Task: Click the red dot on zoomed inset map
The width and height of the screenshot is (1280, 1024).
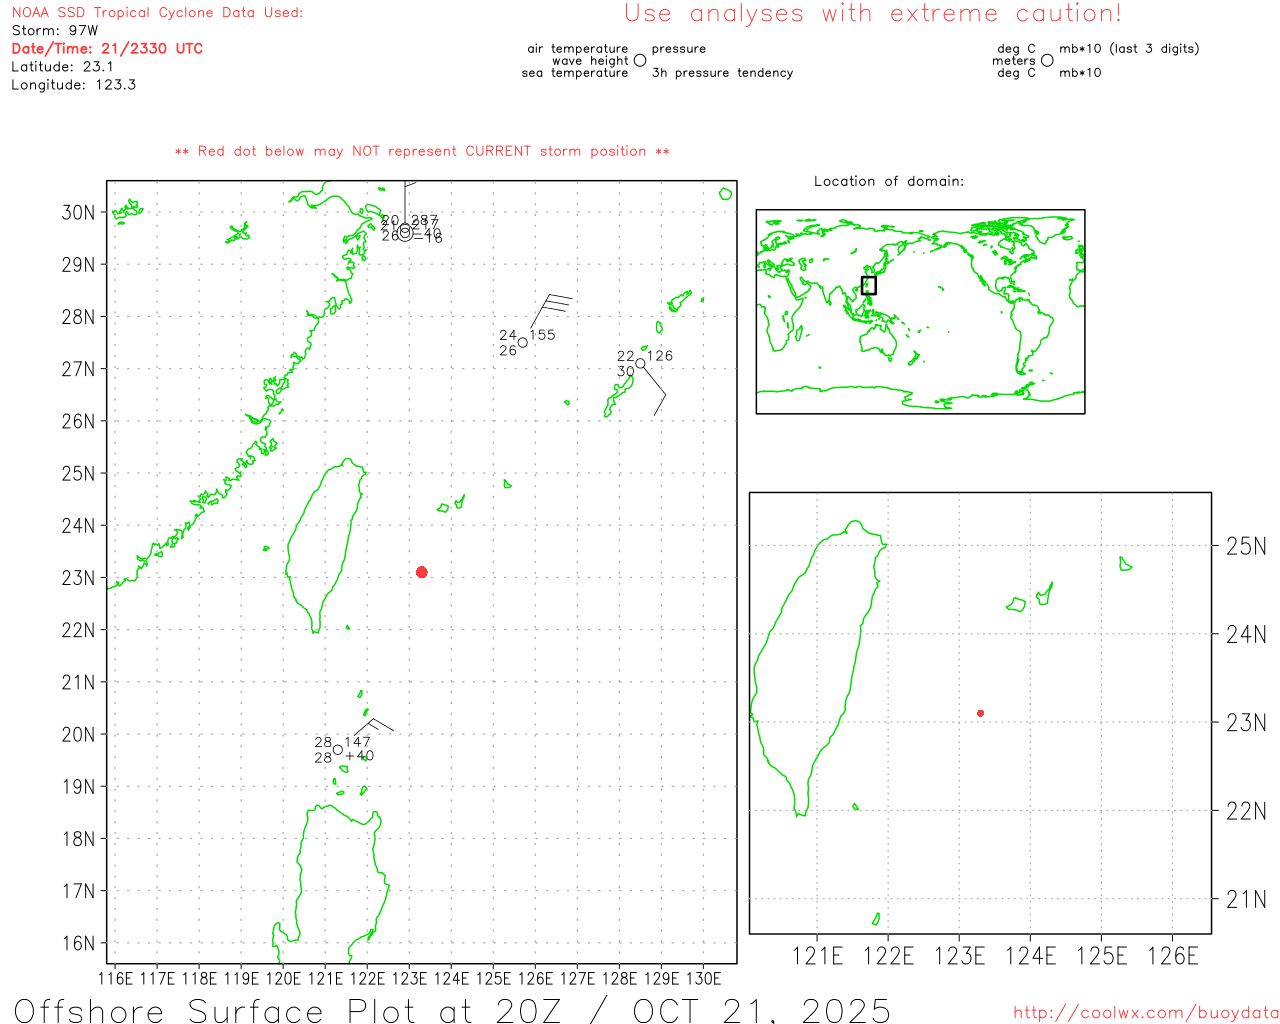Action: coord(981,713)
